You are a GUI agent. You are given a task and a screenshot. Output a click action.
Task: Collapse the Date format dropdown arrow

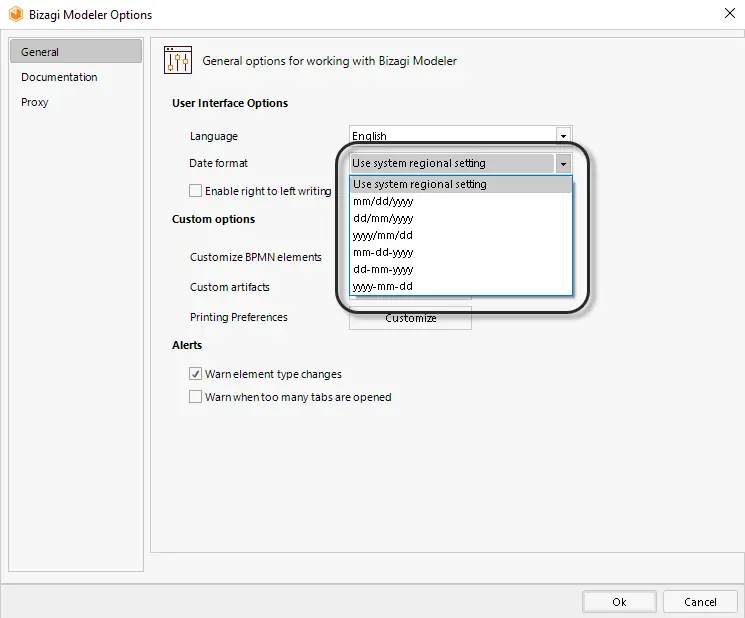563,164
